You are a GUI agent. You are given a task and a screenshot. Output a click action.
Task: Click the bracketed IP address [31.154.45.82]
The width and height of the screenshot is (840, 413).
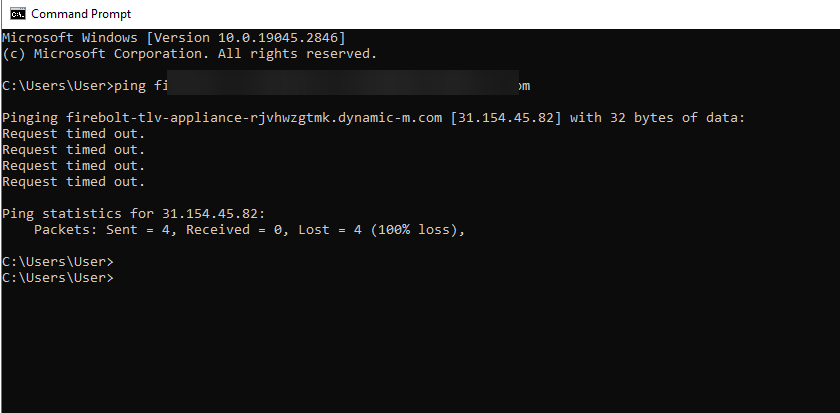[507, 118]
